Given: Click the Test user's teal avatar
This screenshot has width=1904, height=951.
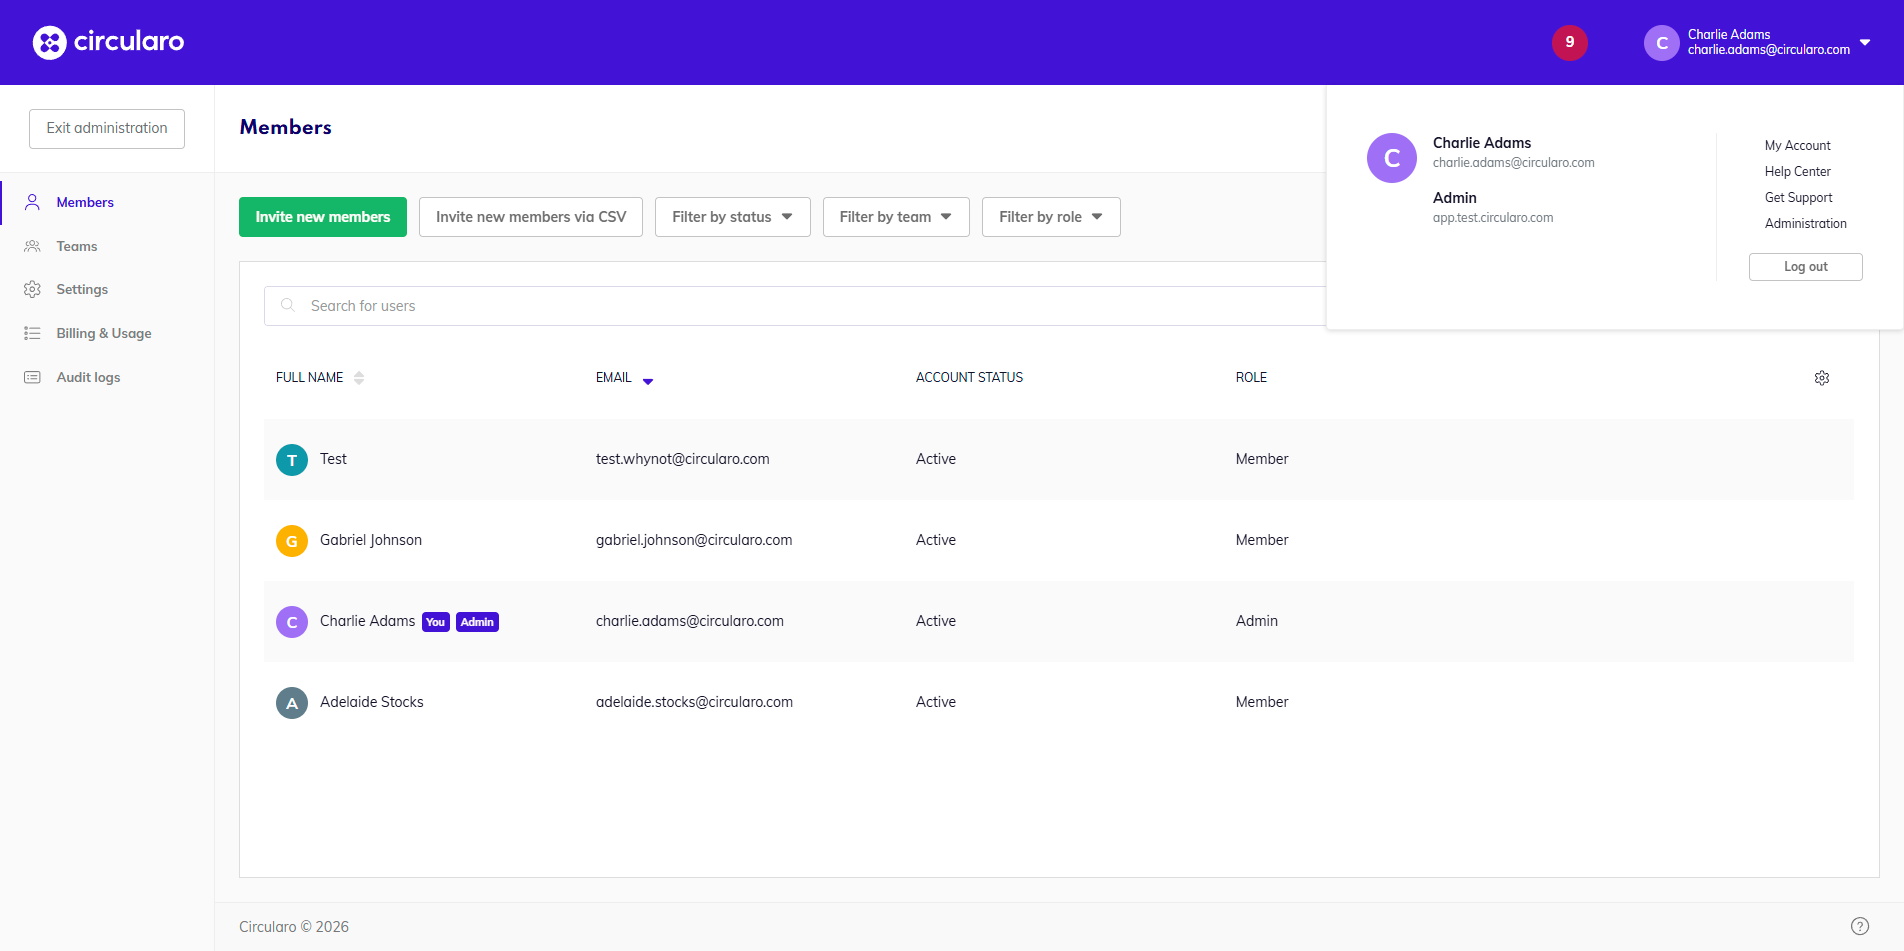Looking at the screenshot, I should click(x=291, y=460).
